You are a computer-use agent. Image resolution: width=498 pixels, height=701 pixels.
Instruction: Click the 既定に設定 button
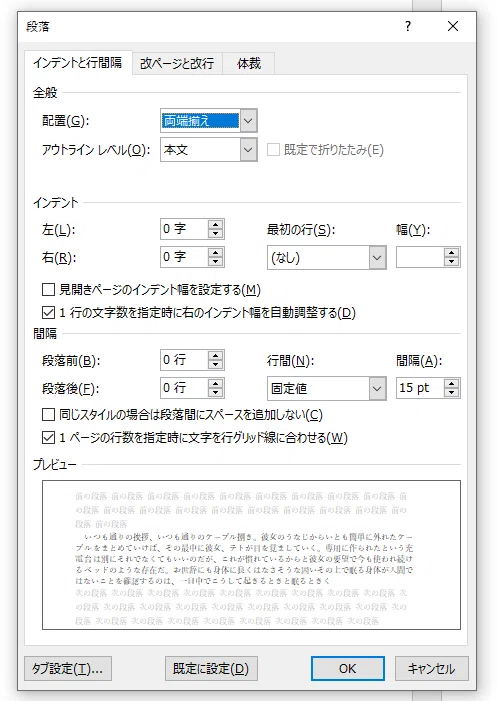(211, 669)
